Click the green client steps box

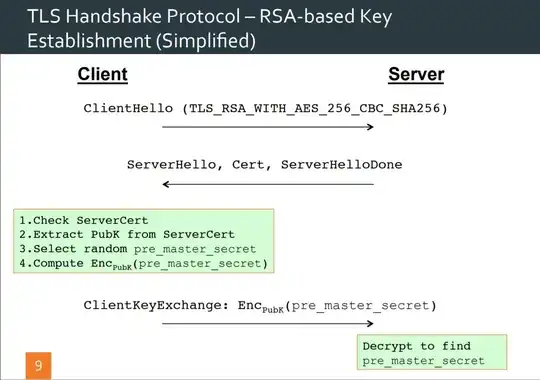tap(144, 241)
